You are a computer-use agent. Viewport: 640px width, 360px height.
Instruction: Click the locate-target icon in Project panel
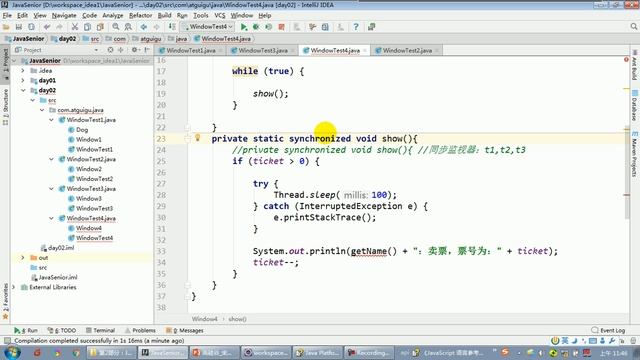(110, 50)
